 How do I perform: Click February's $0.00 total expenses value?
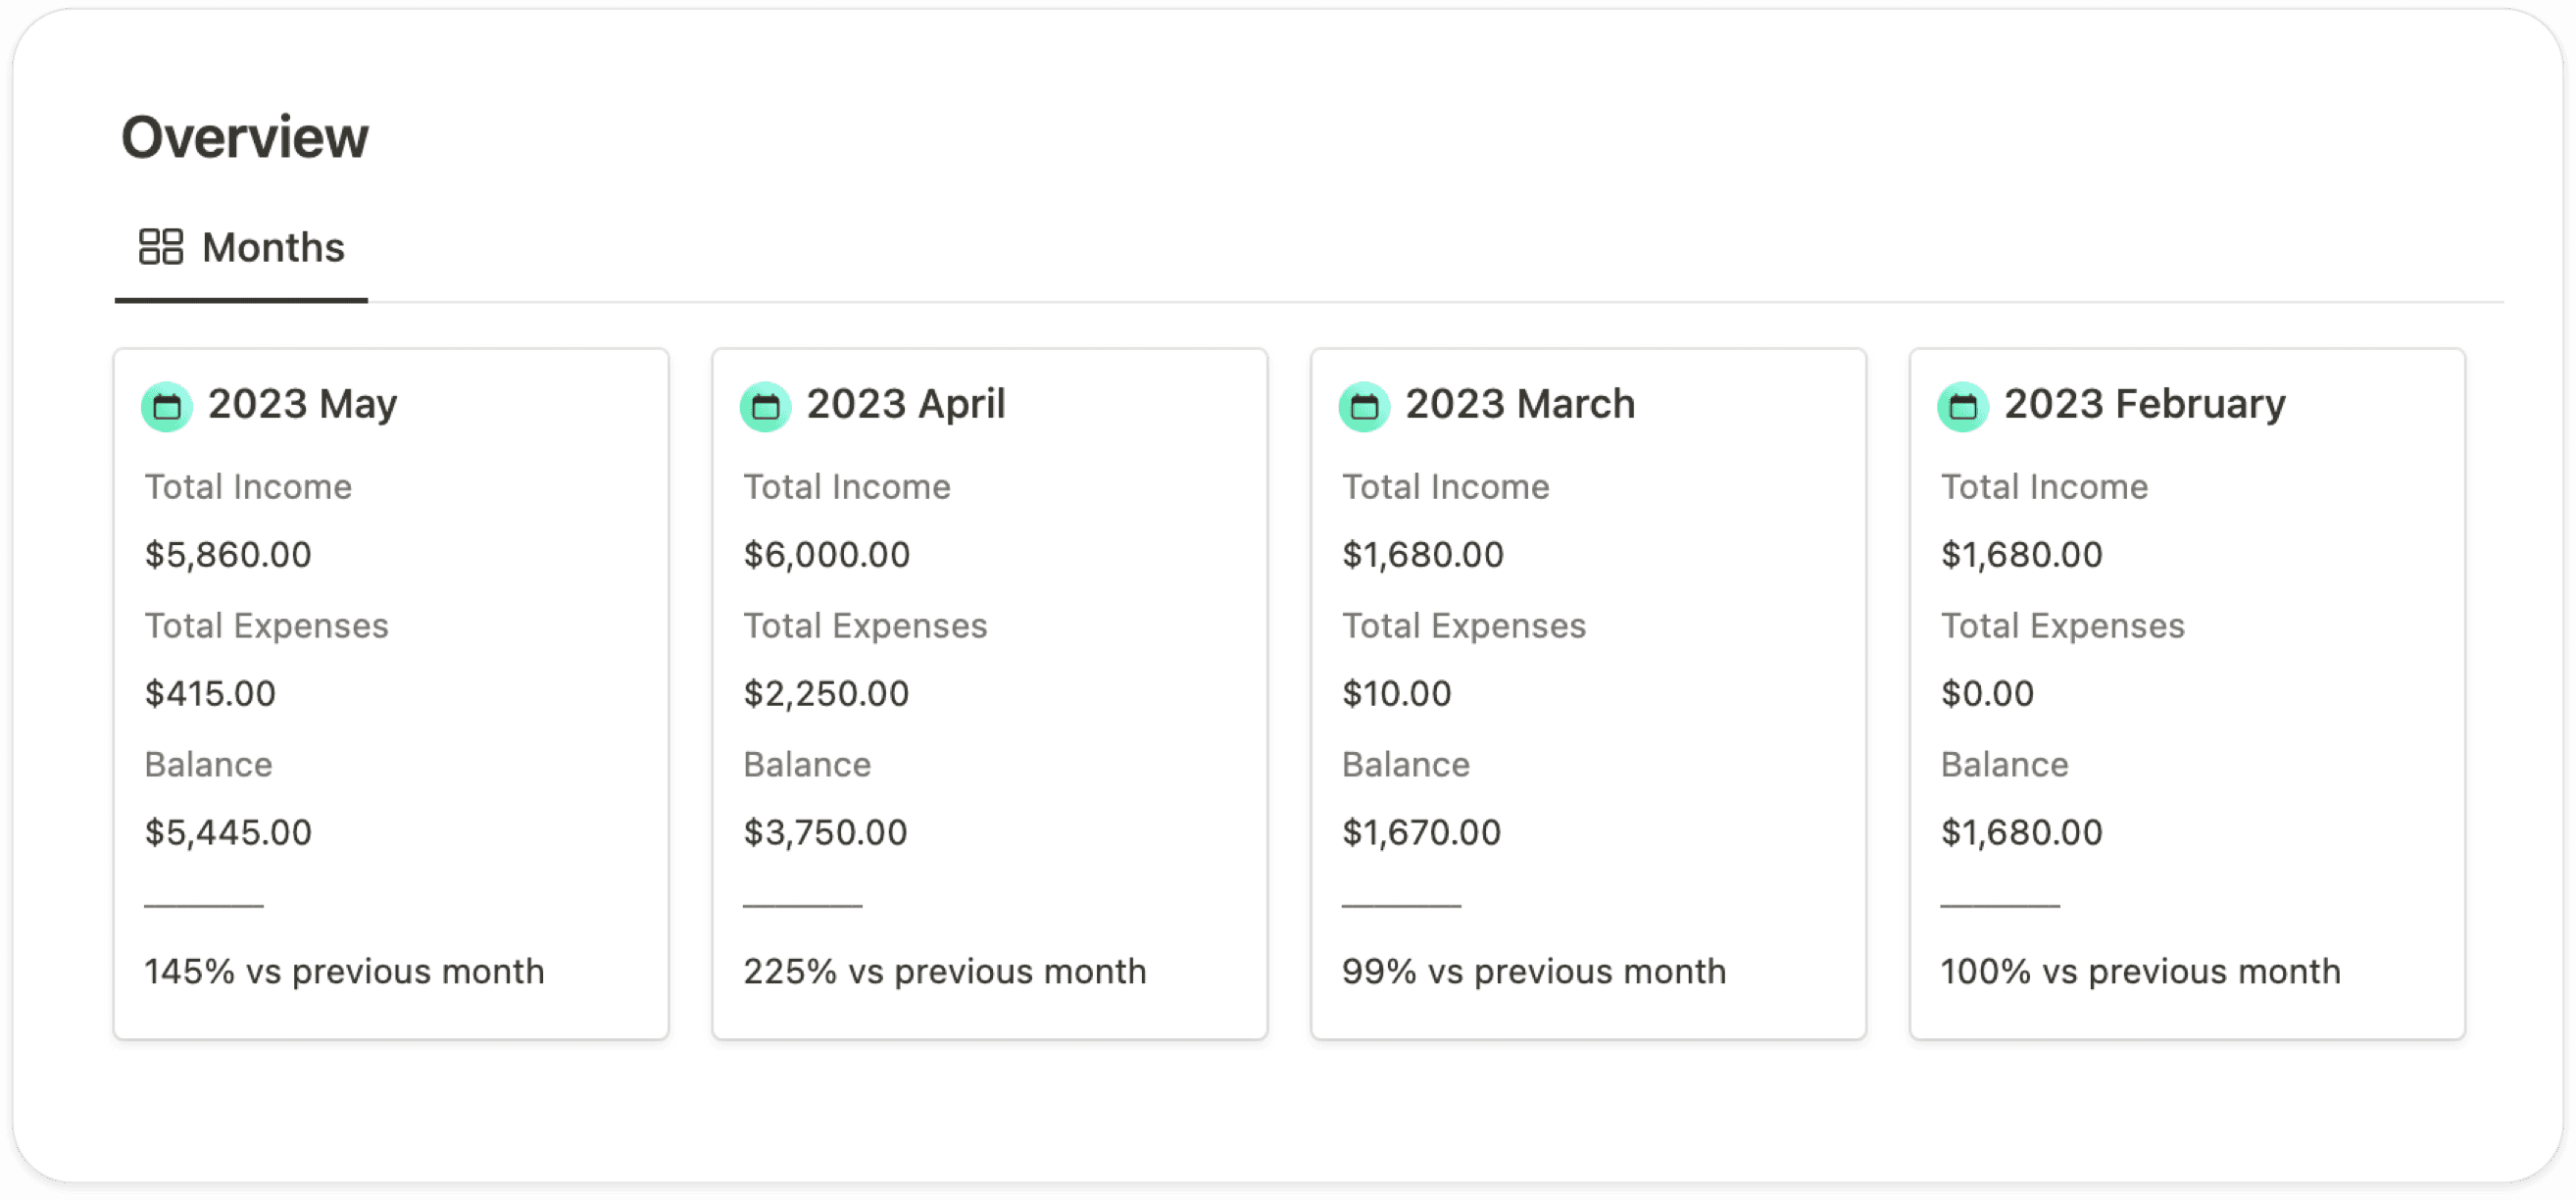click(1987, 693)
